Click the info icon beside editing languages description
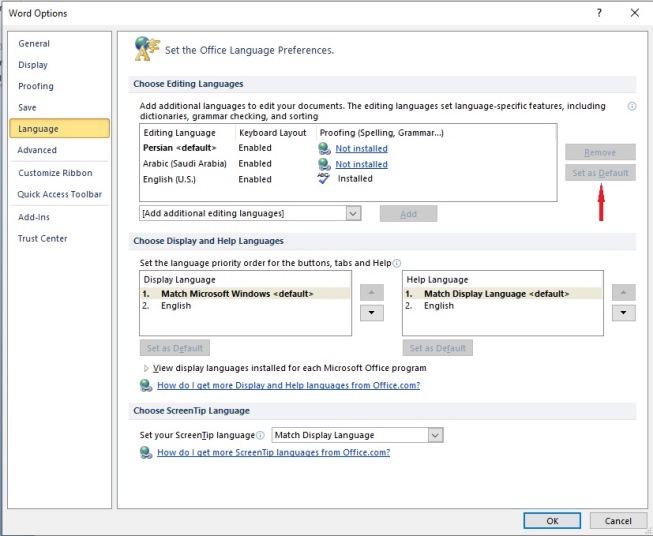The height and width of the screenshot is (536, 653). 632,106
